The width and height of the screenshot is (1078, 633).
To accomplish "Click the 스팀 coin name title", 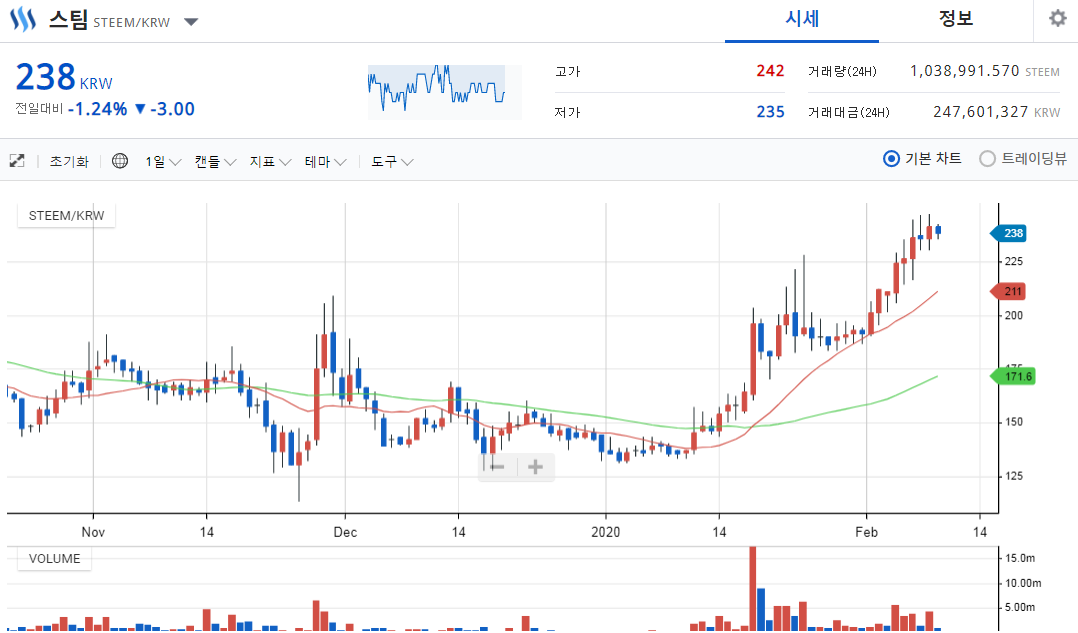I will coord(67,20).
